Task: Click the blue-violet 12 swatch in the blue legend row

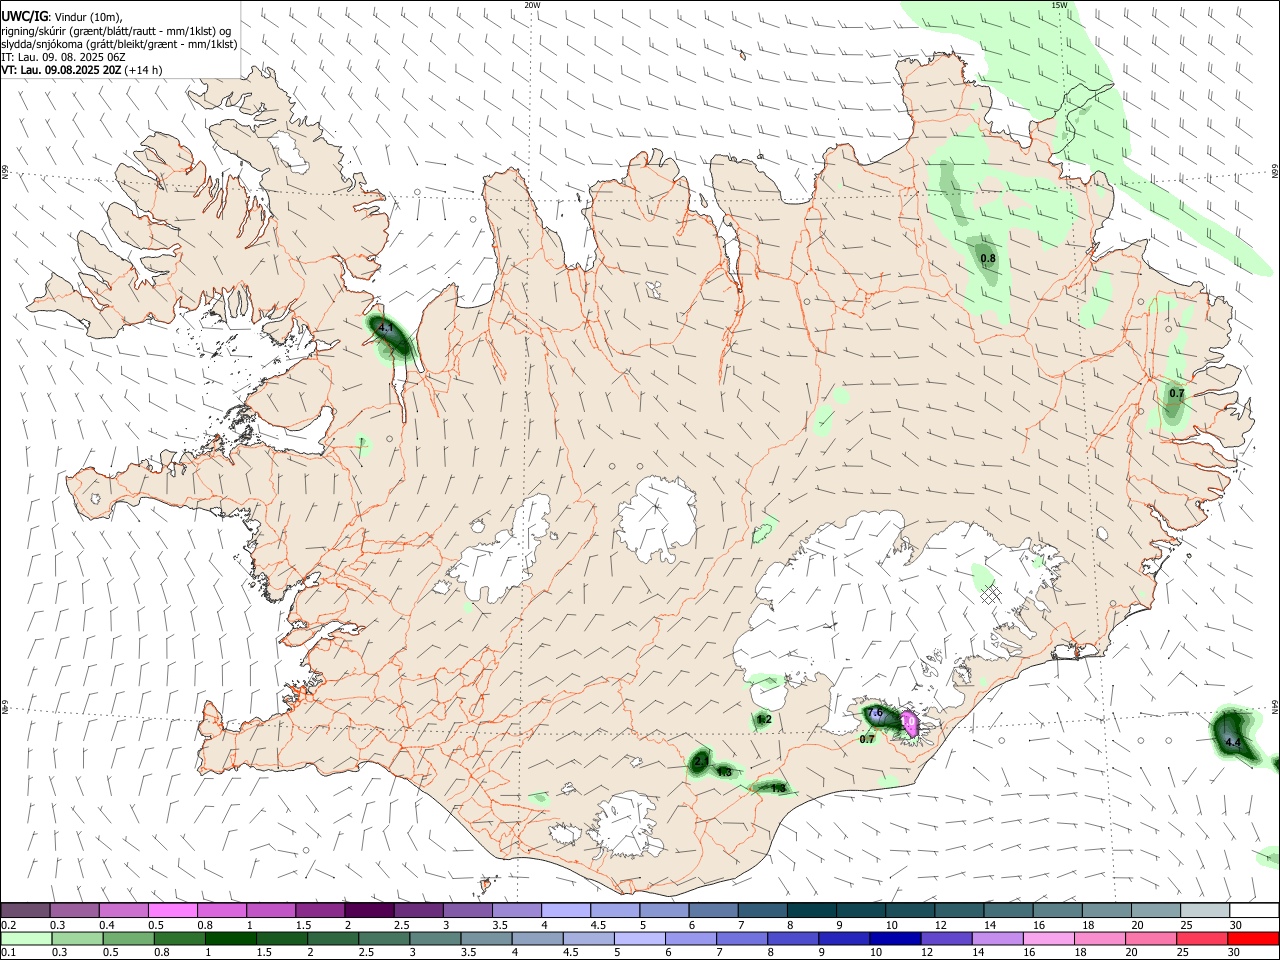Action: [x=946, y=938]
